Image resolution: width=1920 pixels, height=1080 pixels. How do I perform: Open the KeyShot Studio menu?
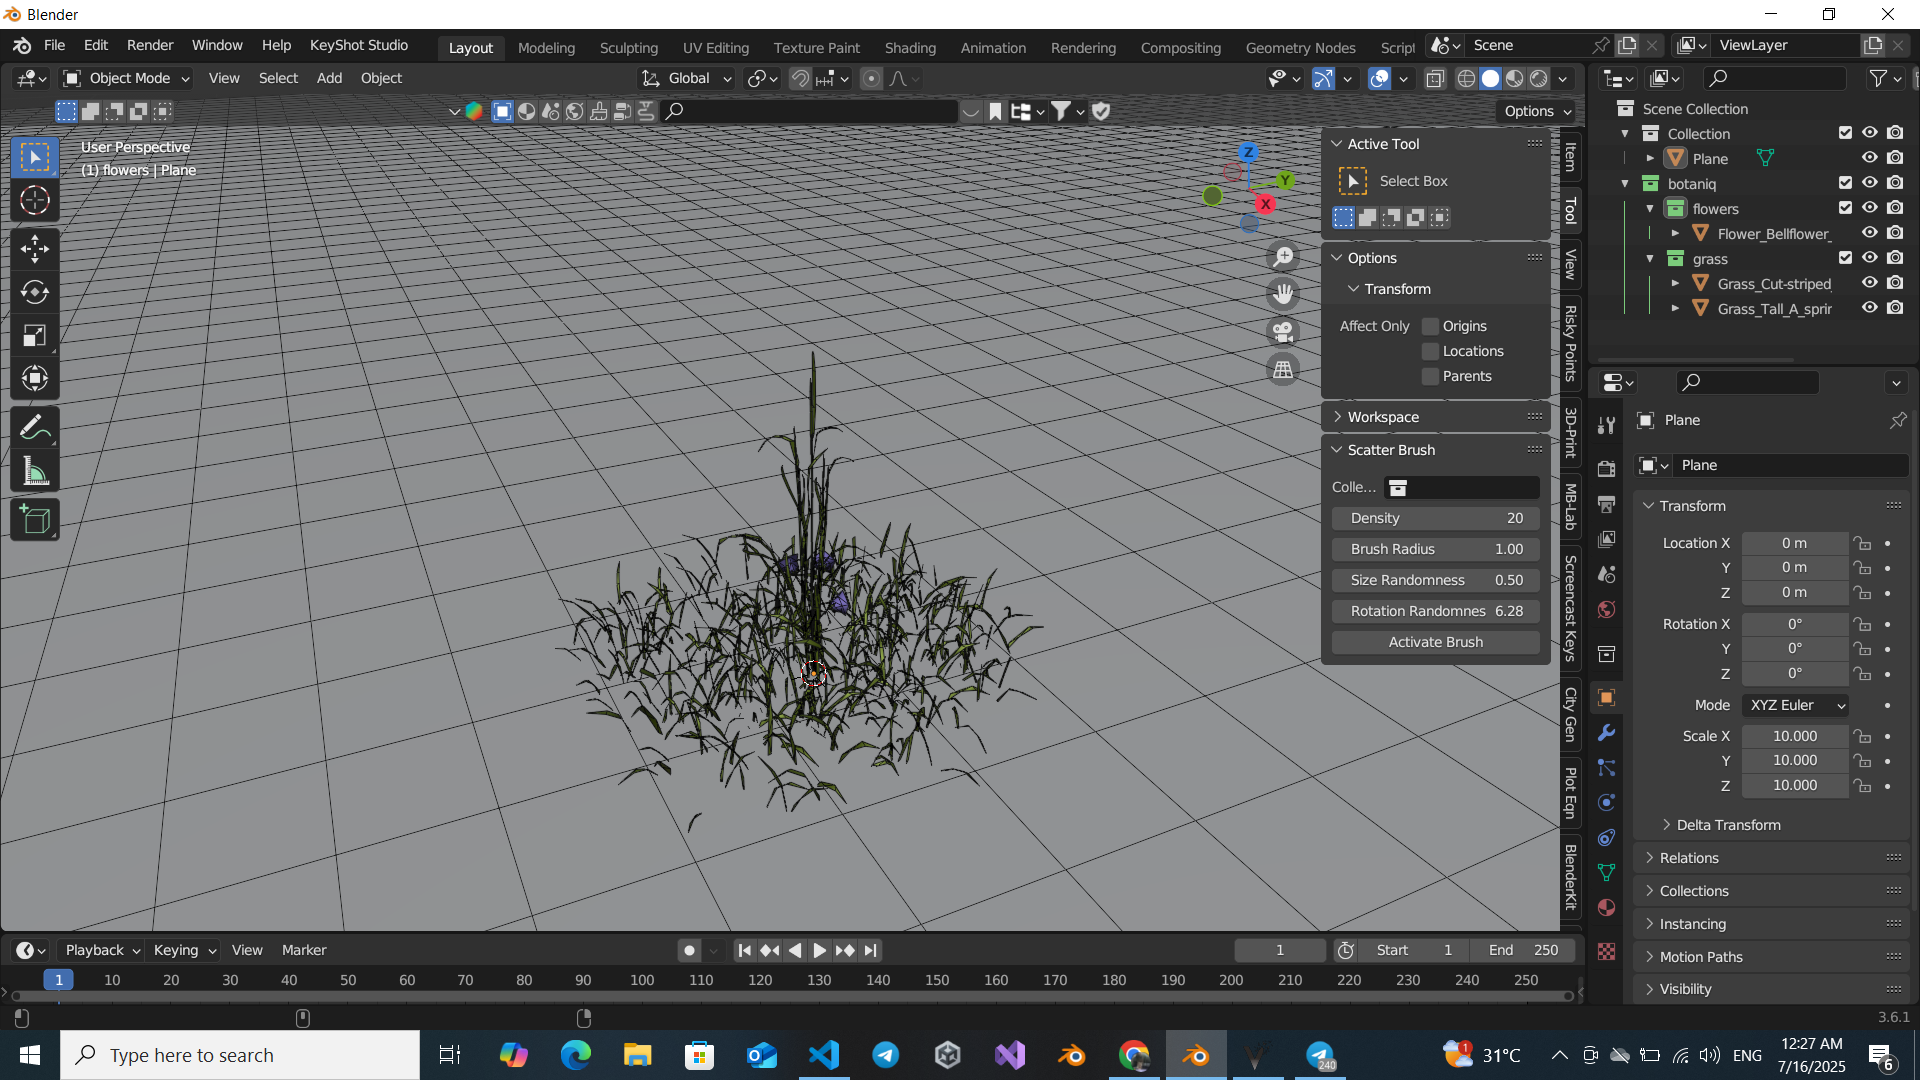coord(359,45)
